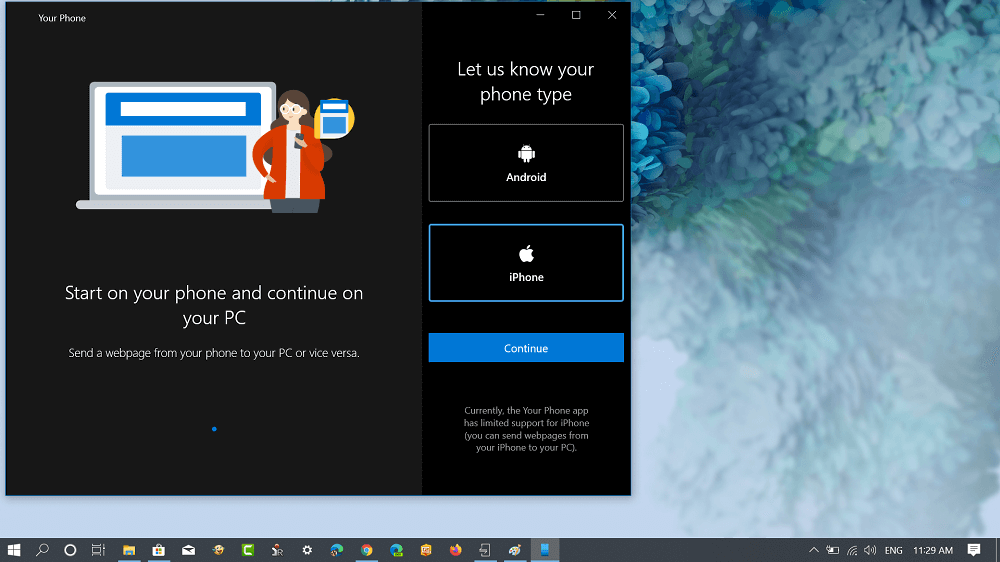Select Android as your phone type

[526, 163]
